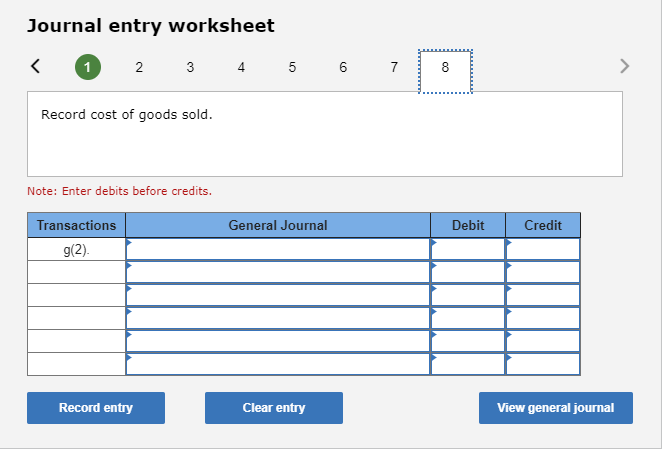Click the Debit column header
663x450 pixels.
click(x=468, y=225)
